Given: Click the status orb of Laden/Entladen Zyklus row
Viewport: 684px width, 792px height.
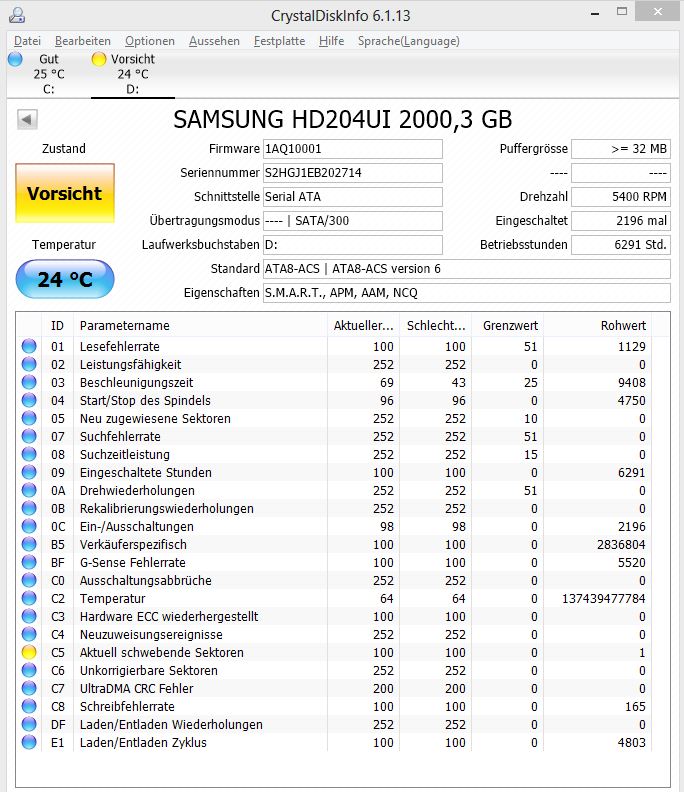Looking at the screenshot, I should point(29,742).
